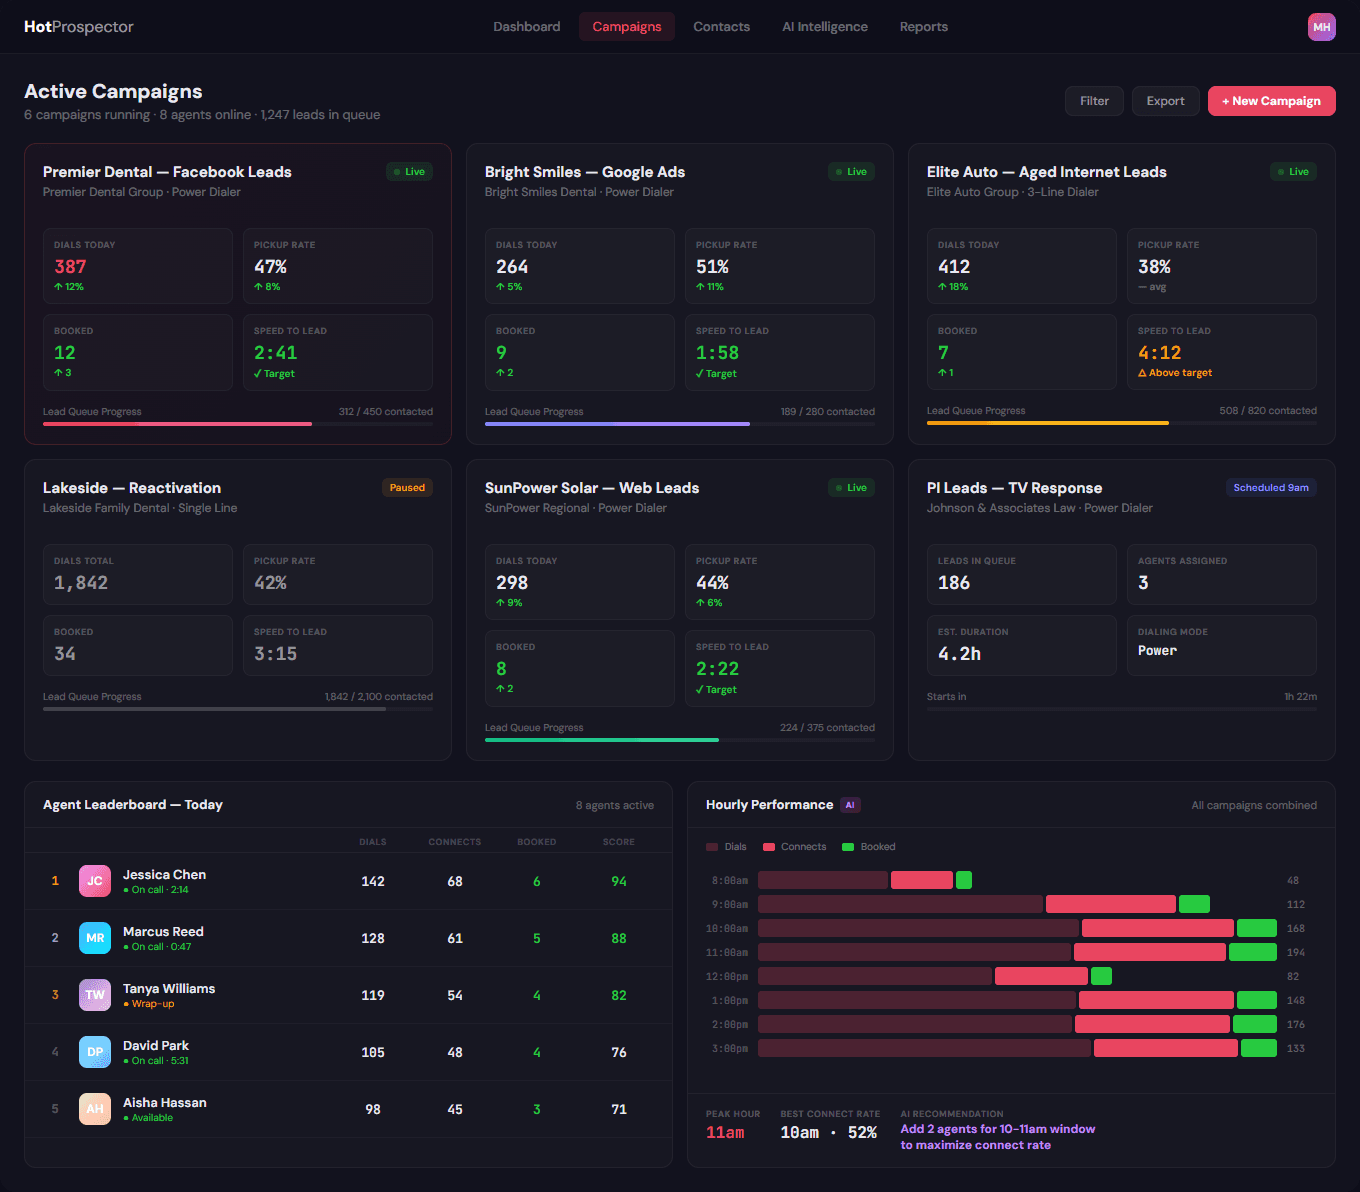Open the Filter options
1360x1192 pixels.
(1094, 100)
